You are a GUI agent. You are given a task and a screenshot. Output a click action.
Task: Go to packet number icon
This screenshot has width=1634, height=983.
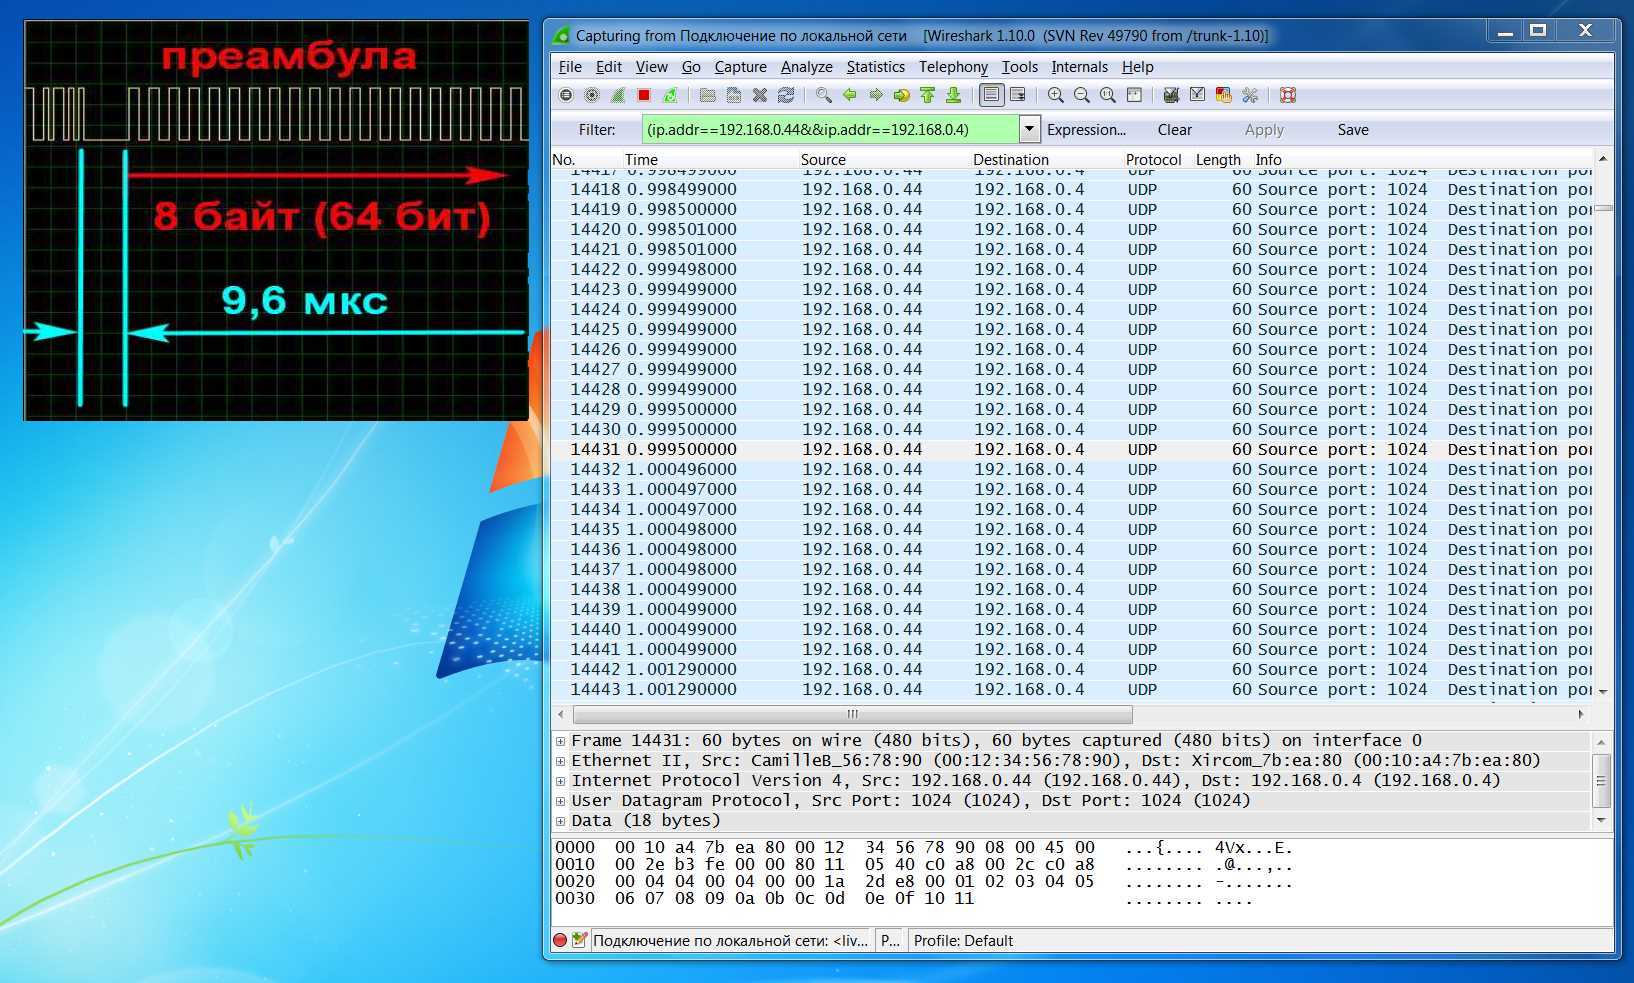coord(902,95)
